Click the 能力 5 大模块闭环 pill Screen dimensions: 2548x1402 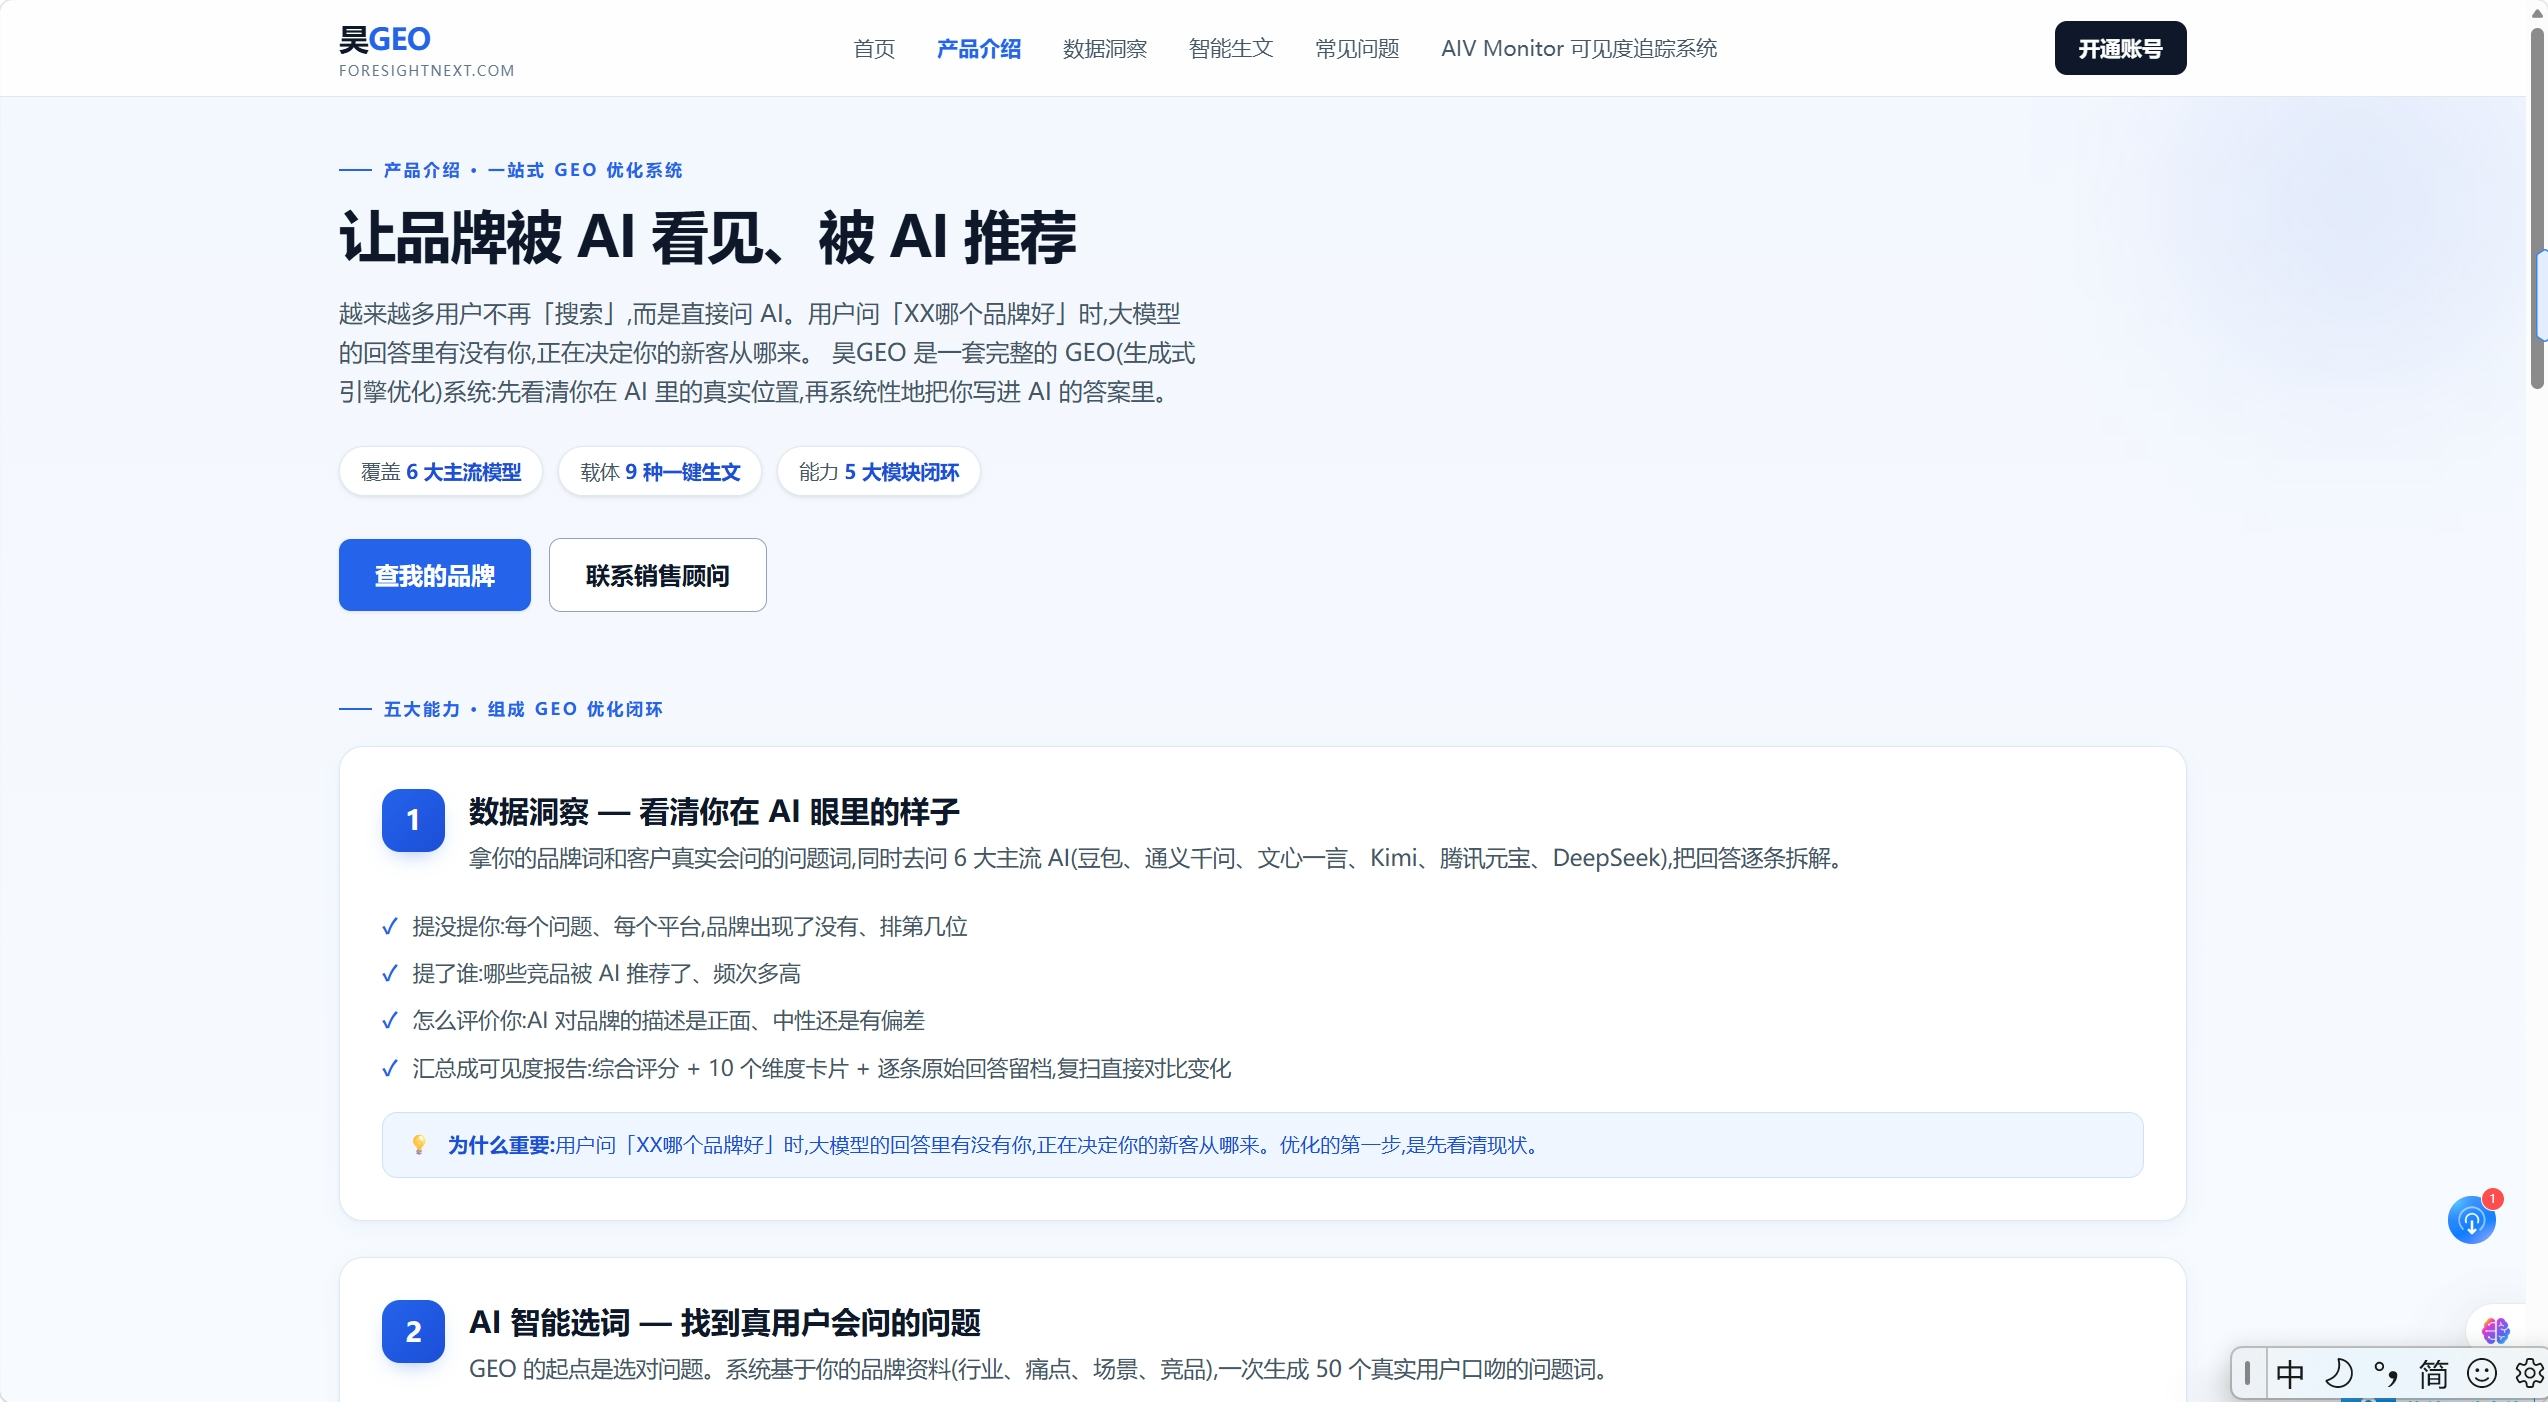pyautogui.click(x=879, y=471)
